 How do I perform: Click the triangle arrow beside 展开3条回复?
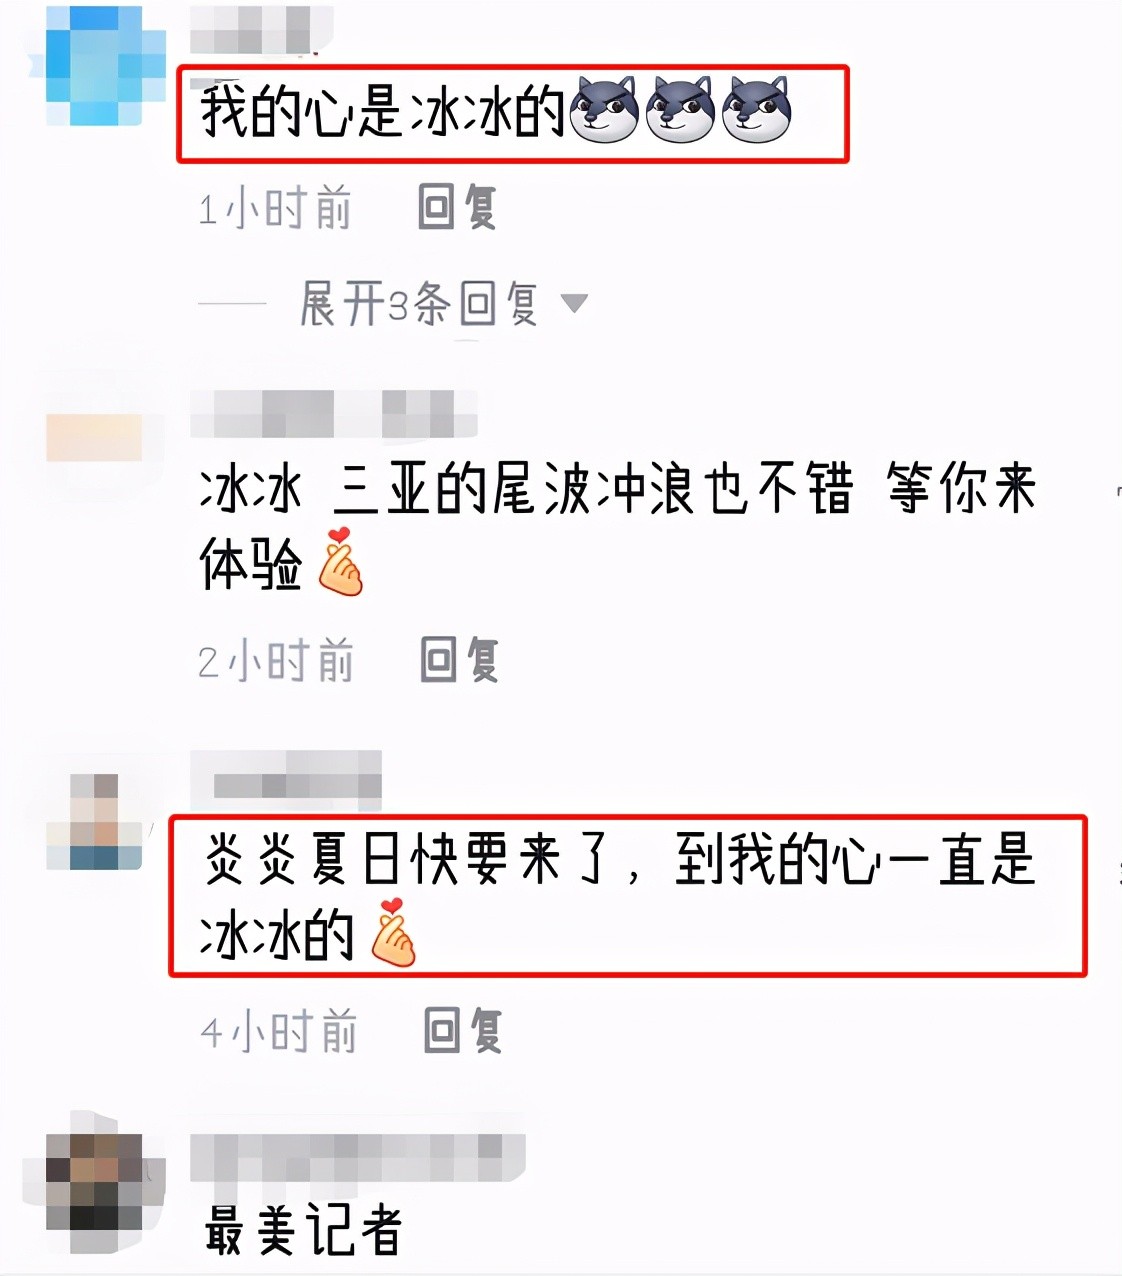(574, 303)
